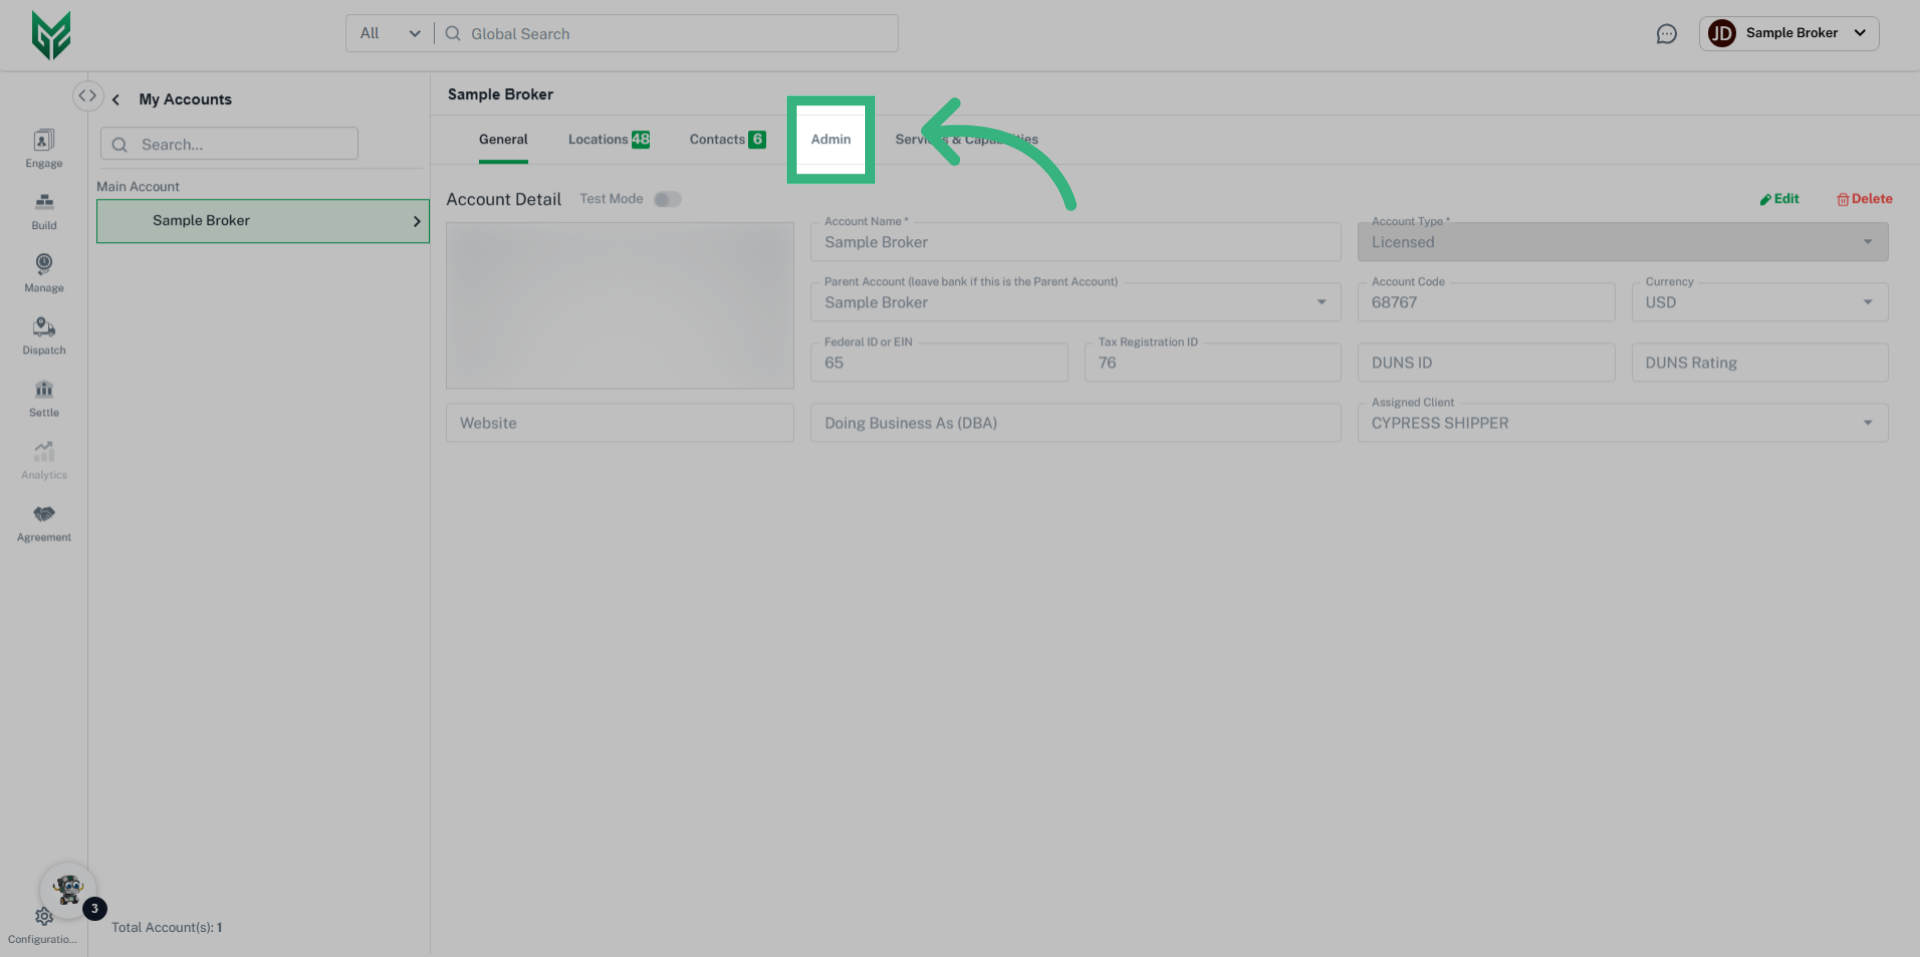
Task: Open the Analytics module
Action: pos(44,460)
